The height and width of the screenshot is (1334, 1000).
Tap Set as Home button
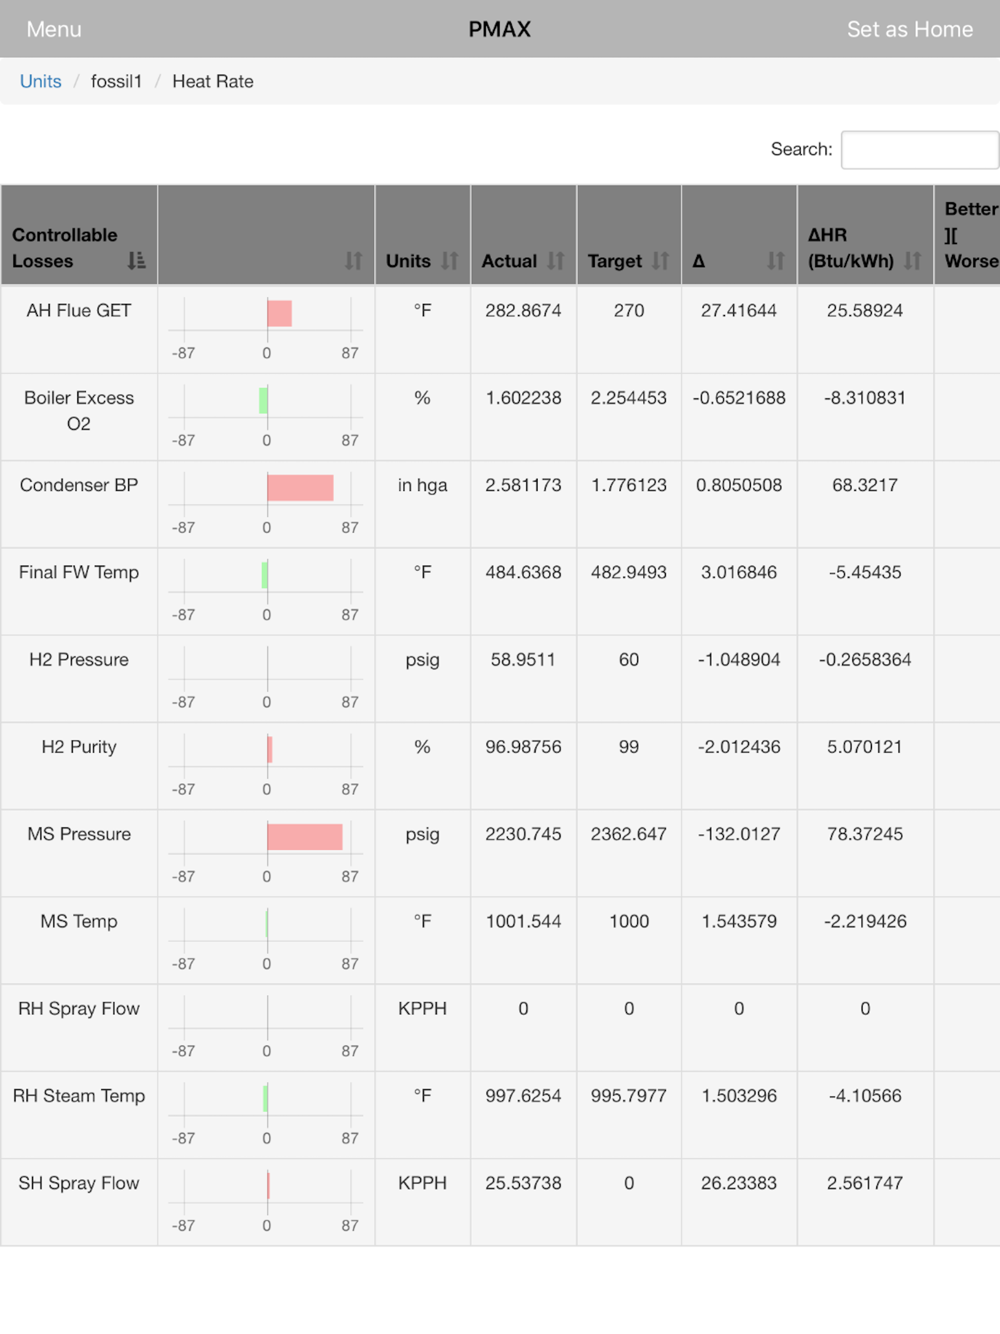pos(909,29)
